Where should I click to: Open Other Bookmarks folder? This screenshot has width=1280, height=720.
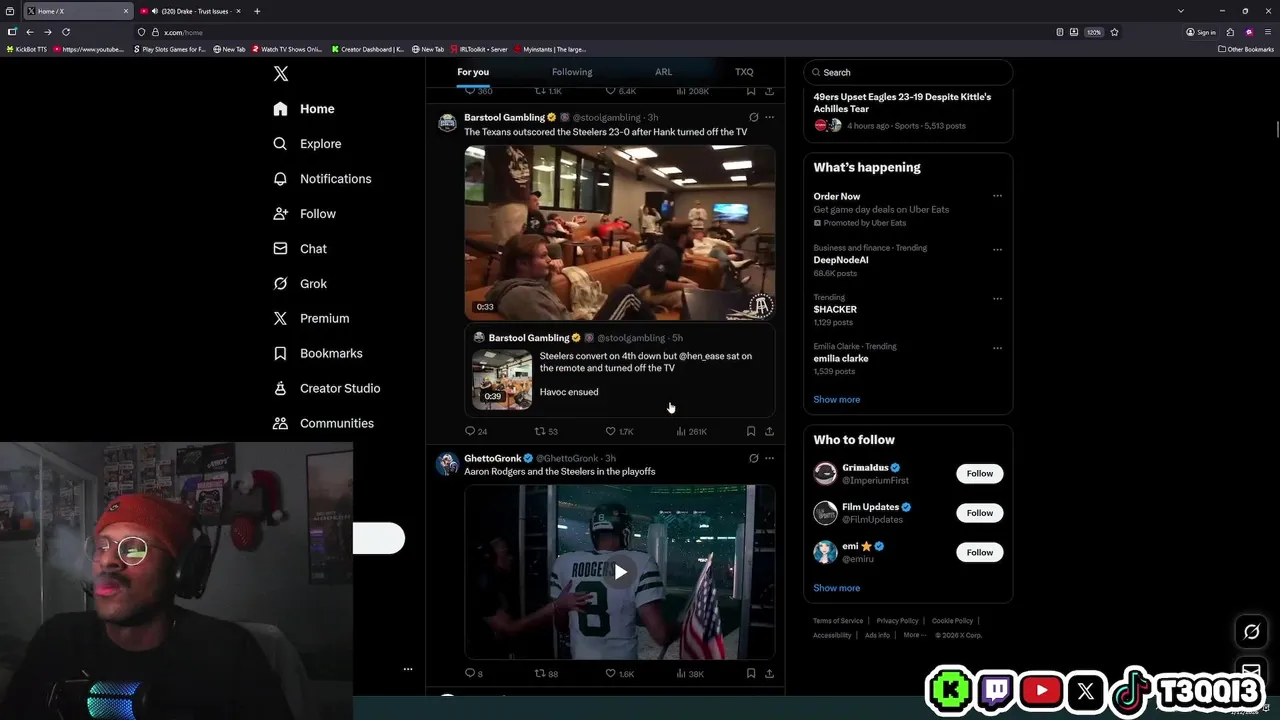pos(1246,49)
